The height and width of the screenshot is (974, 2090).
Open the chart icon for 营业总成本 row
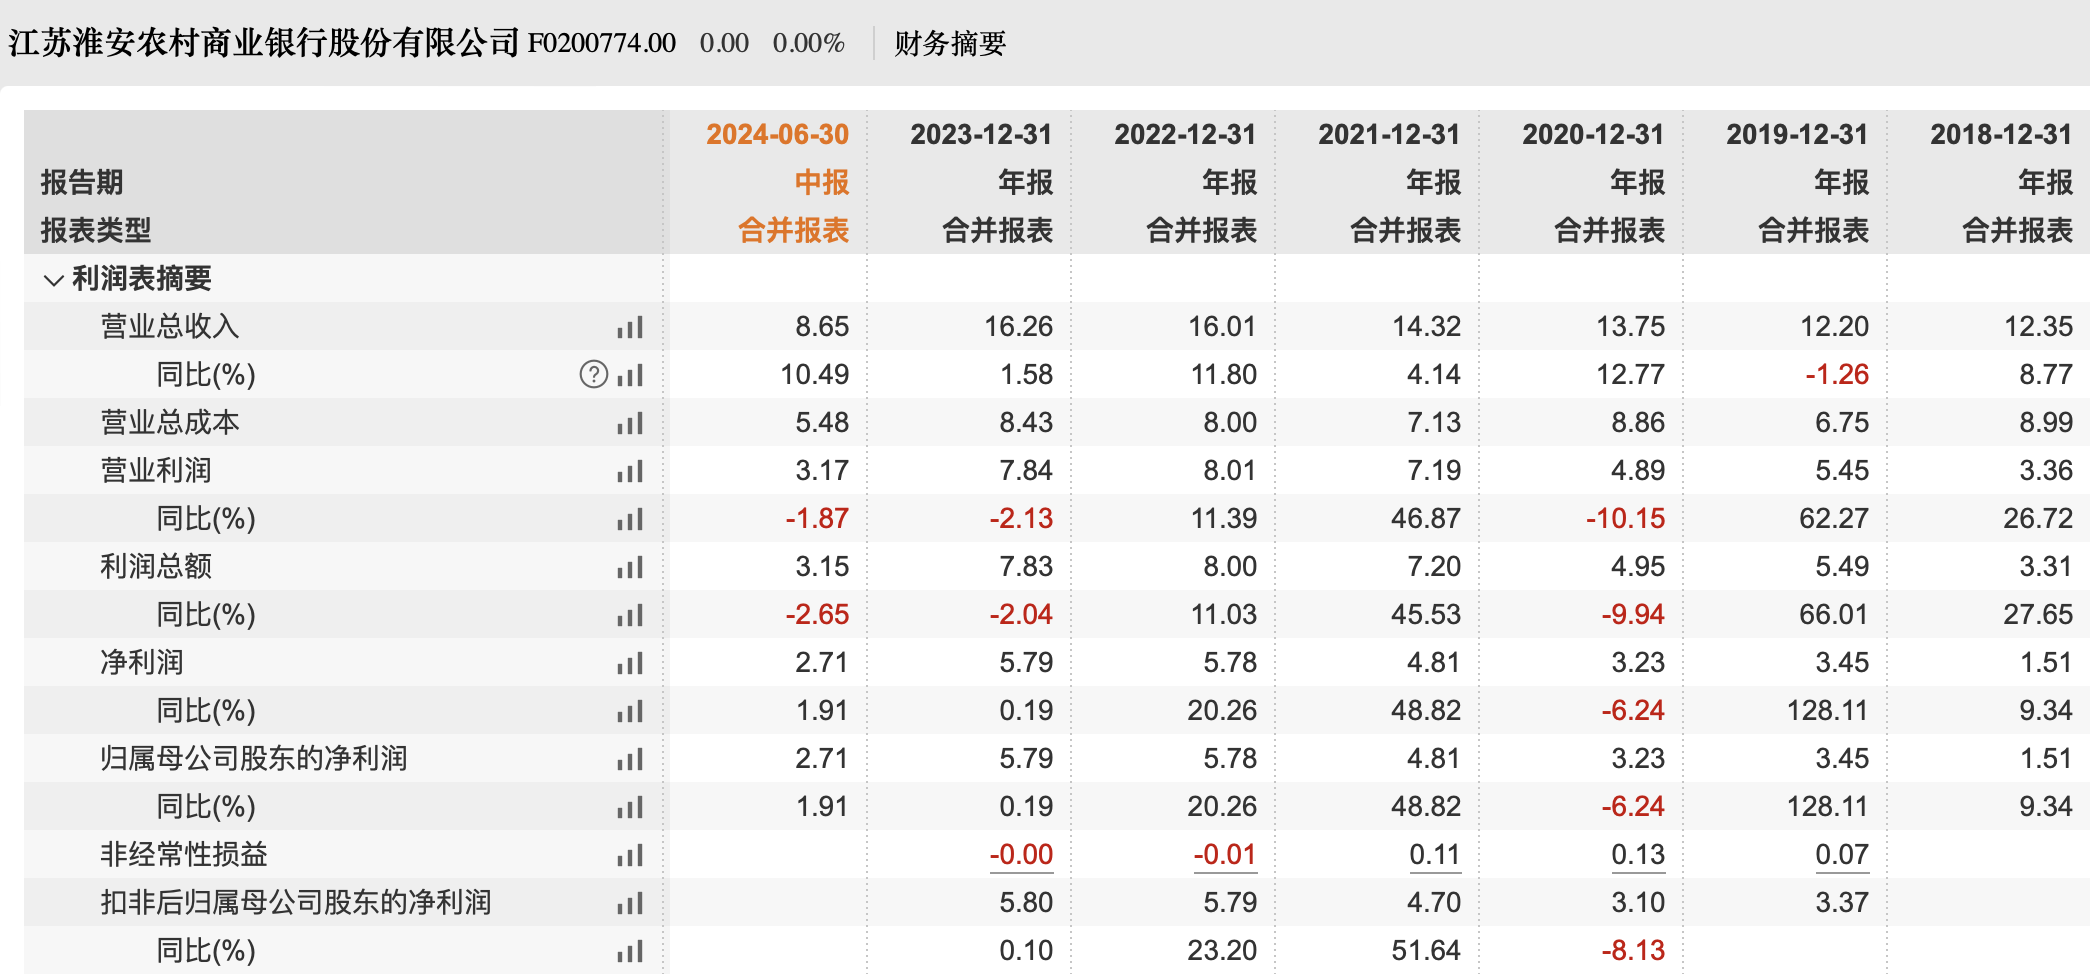pos(630,424)
